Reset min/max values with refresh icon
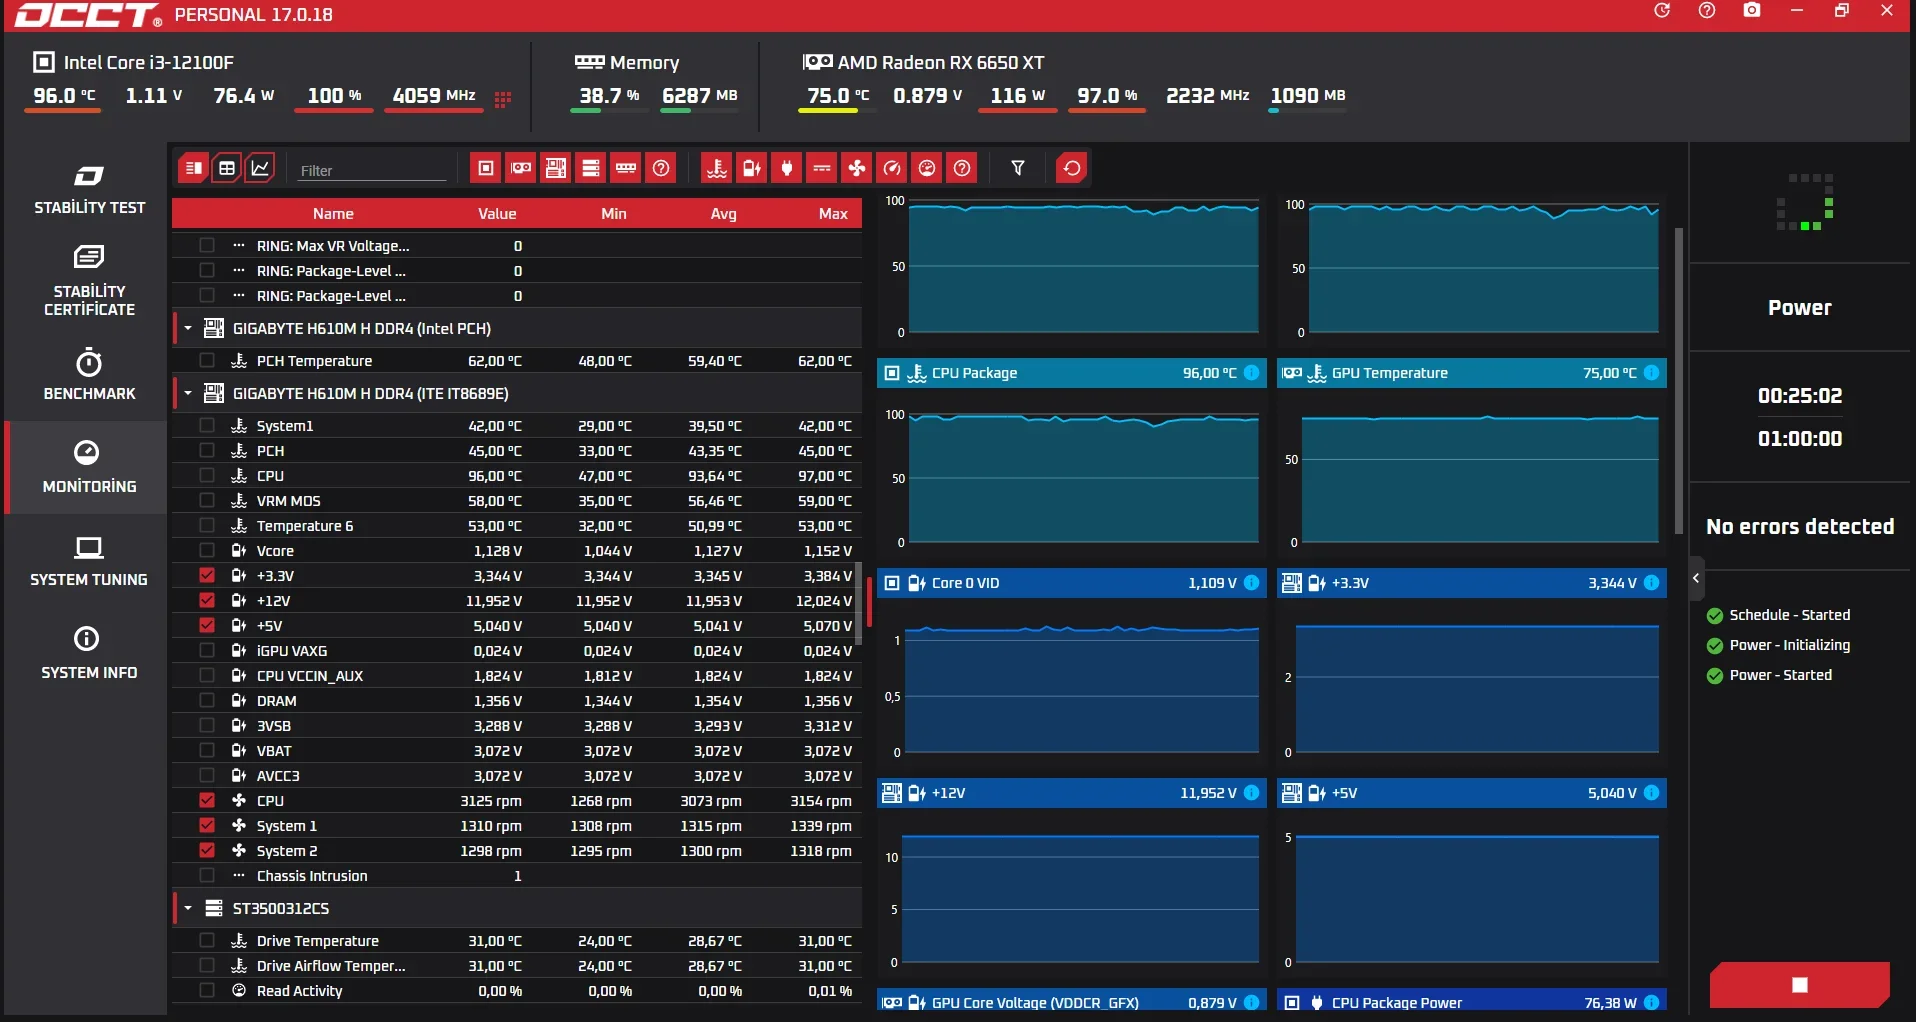The height and width of the screenshot is (1022, 1916). point(1072,168)
